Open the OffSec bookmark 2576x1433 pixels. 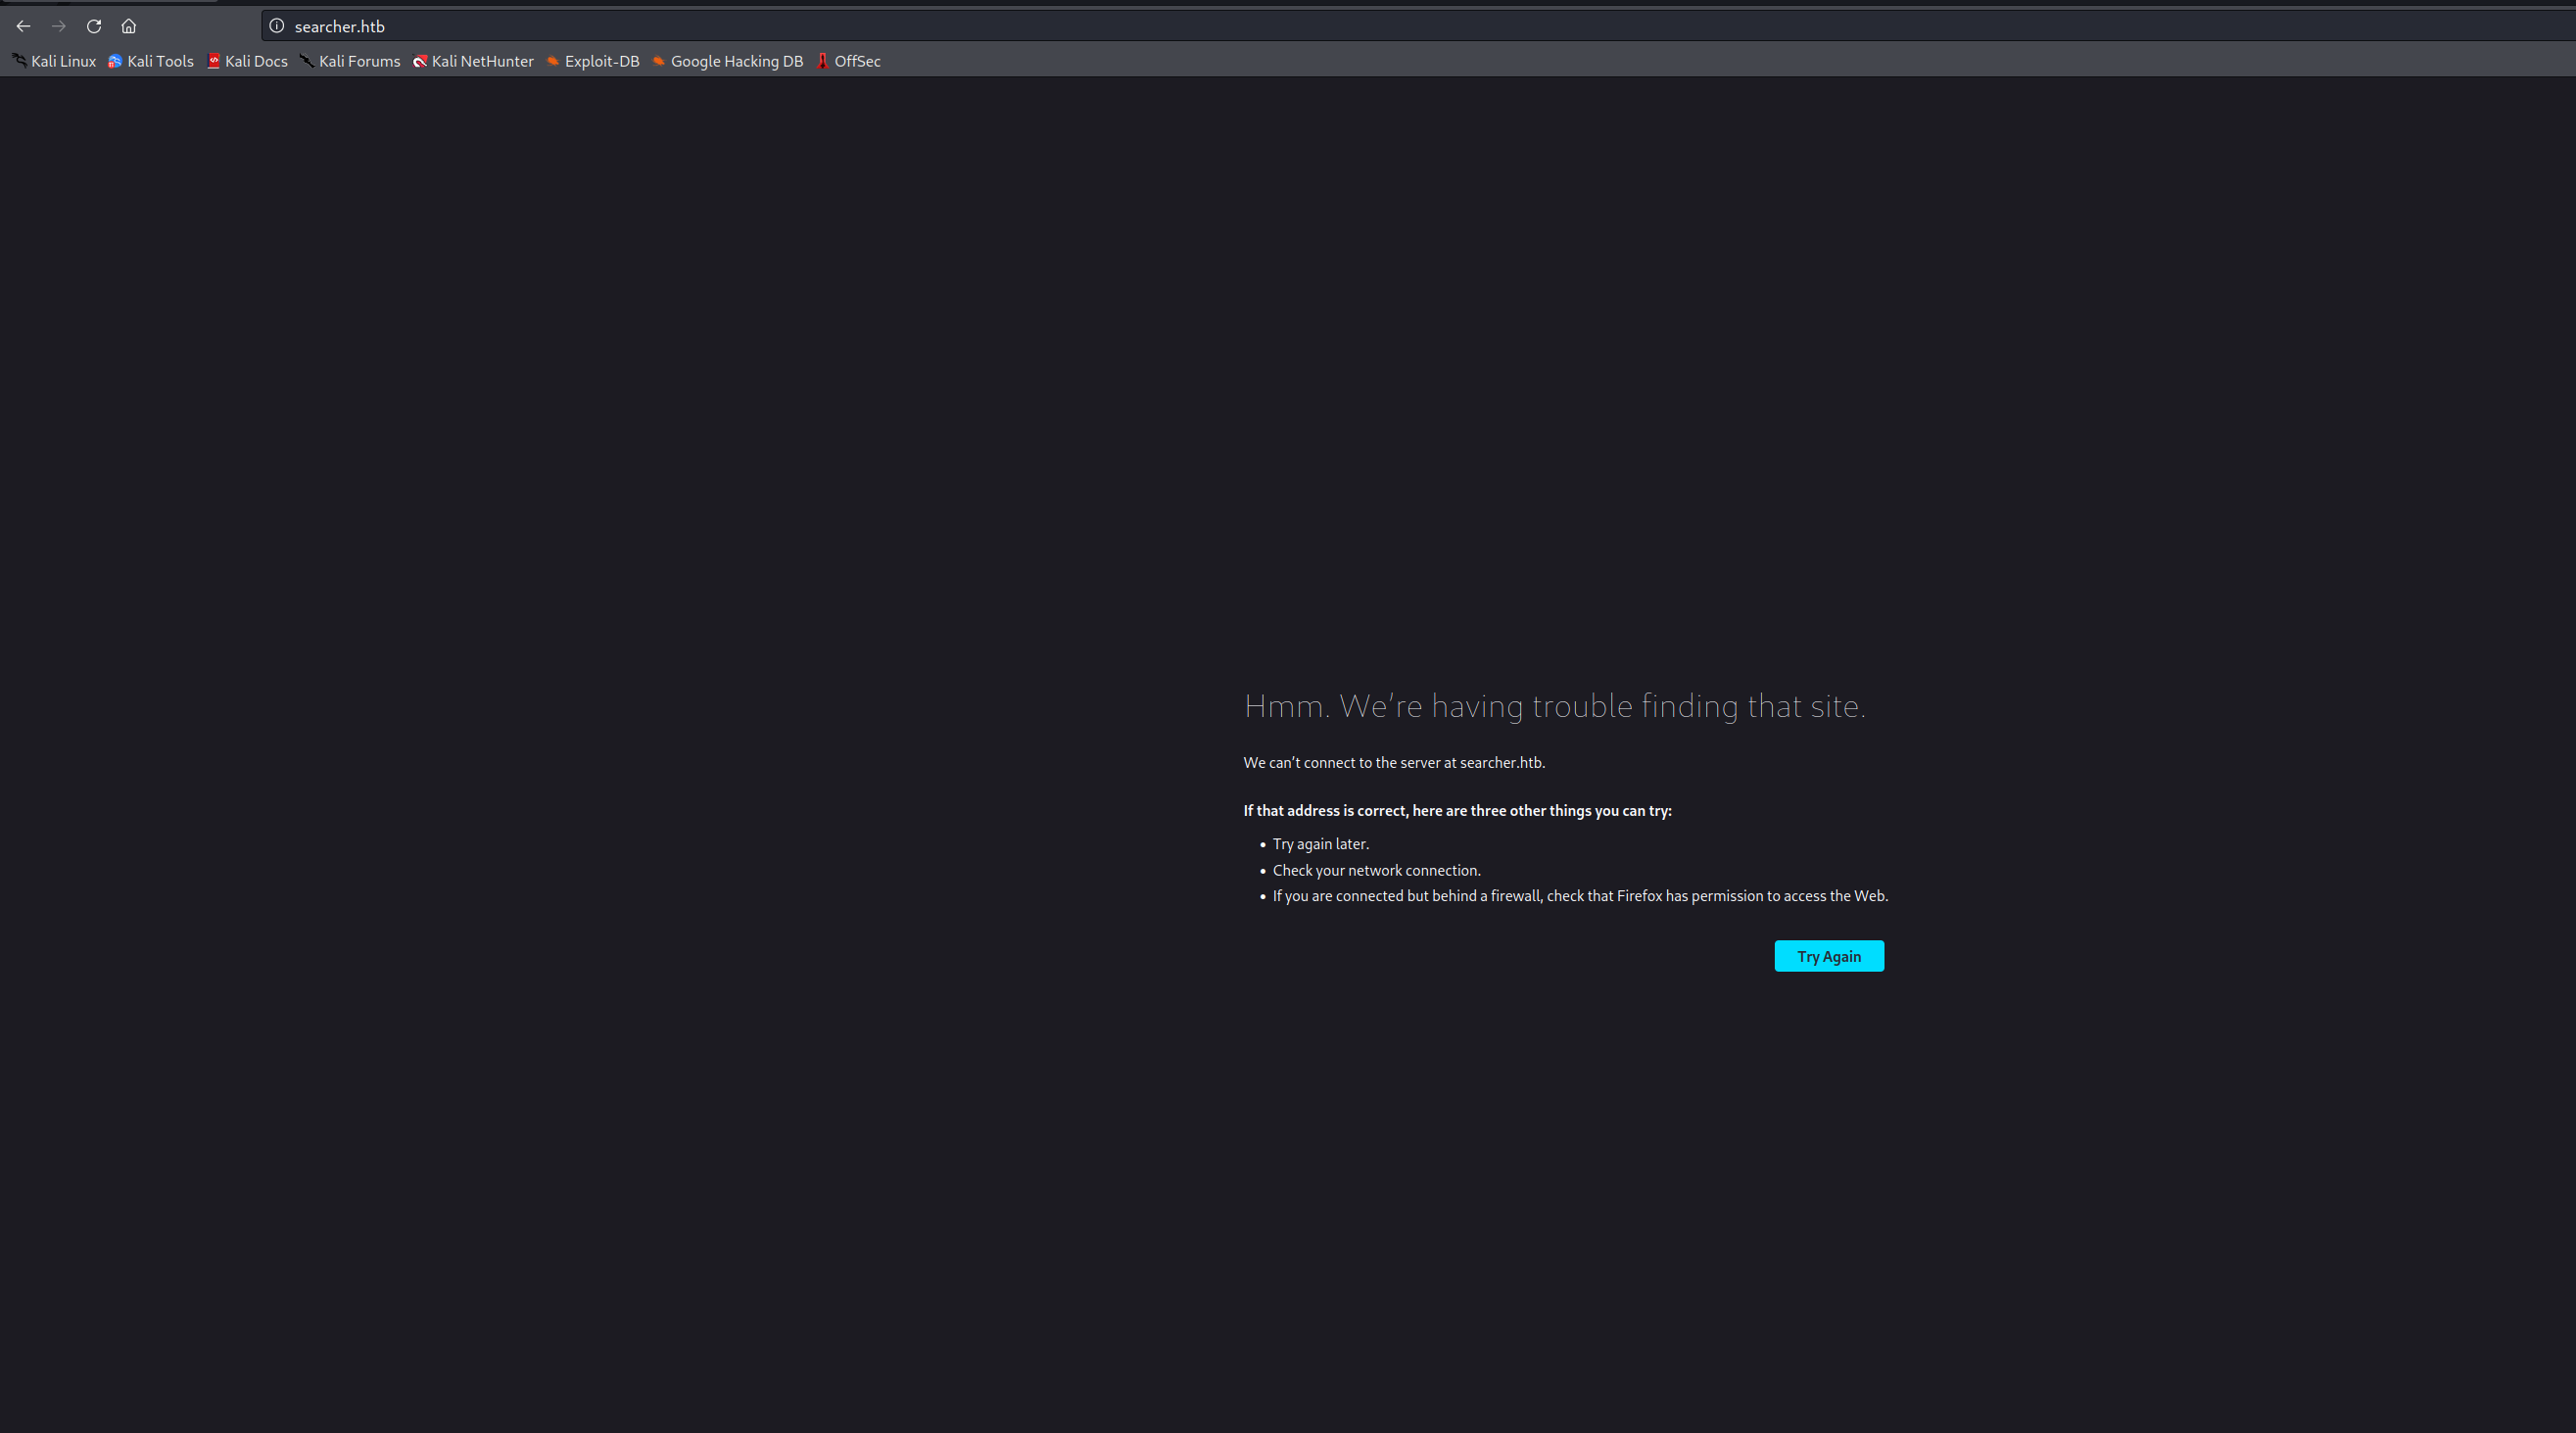click(848, 61)
